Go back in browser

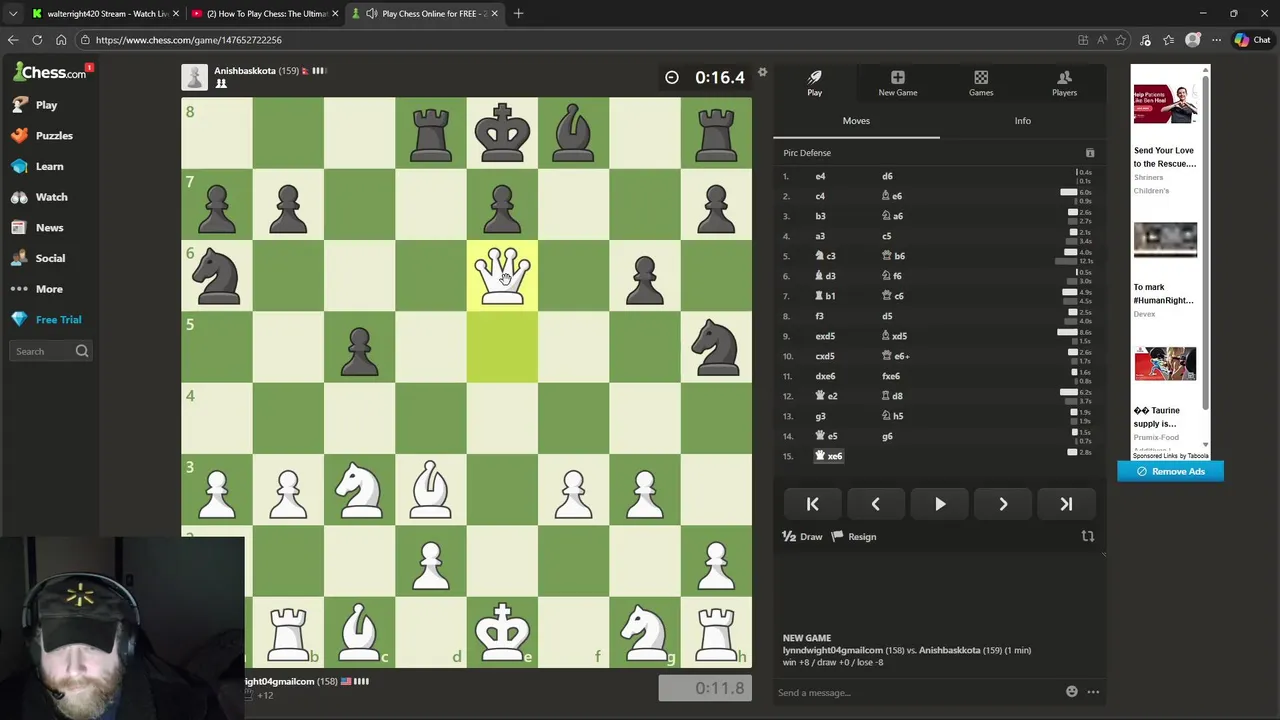(13, 40)
